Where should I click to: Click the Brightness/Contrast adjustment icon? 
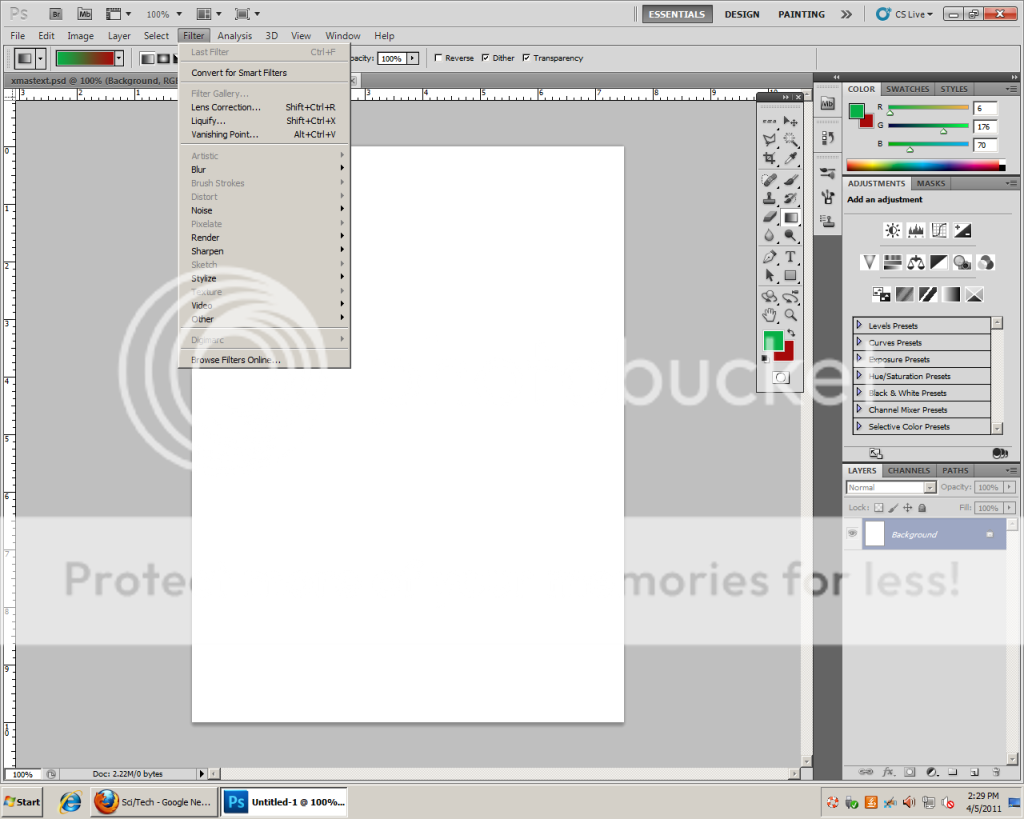pos(892,230)
